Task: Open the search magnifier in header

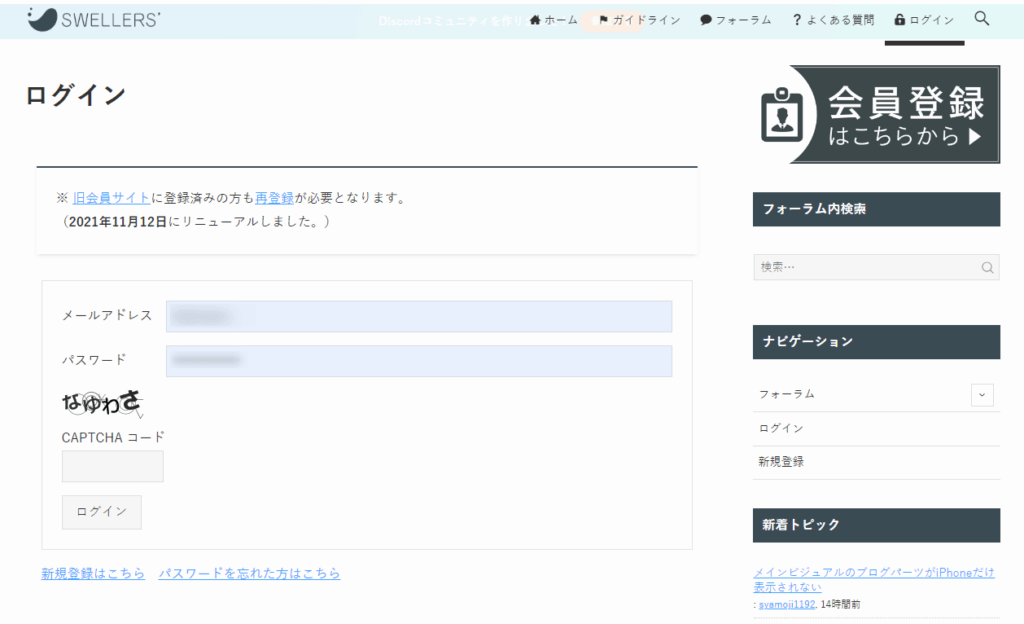Action: point(981,19)
